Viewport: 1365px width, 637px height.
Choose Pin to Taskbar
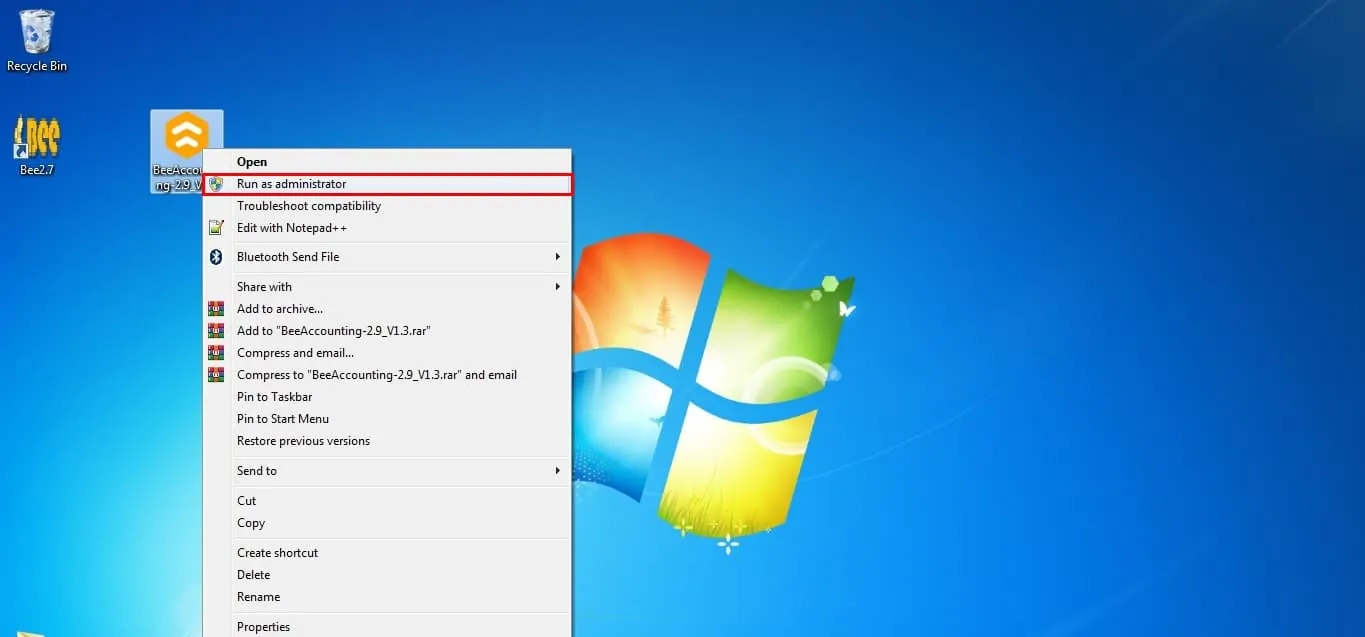(387, 397)
